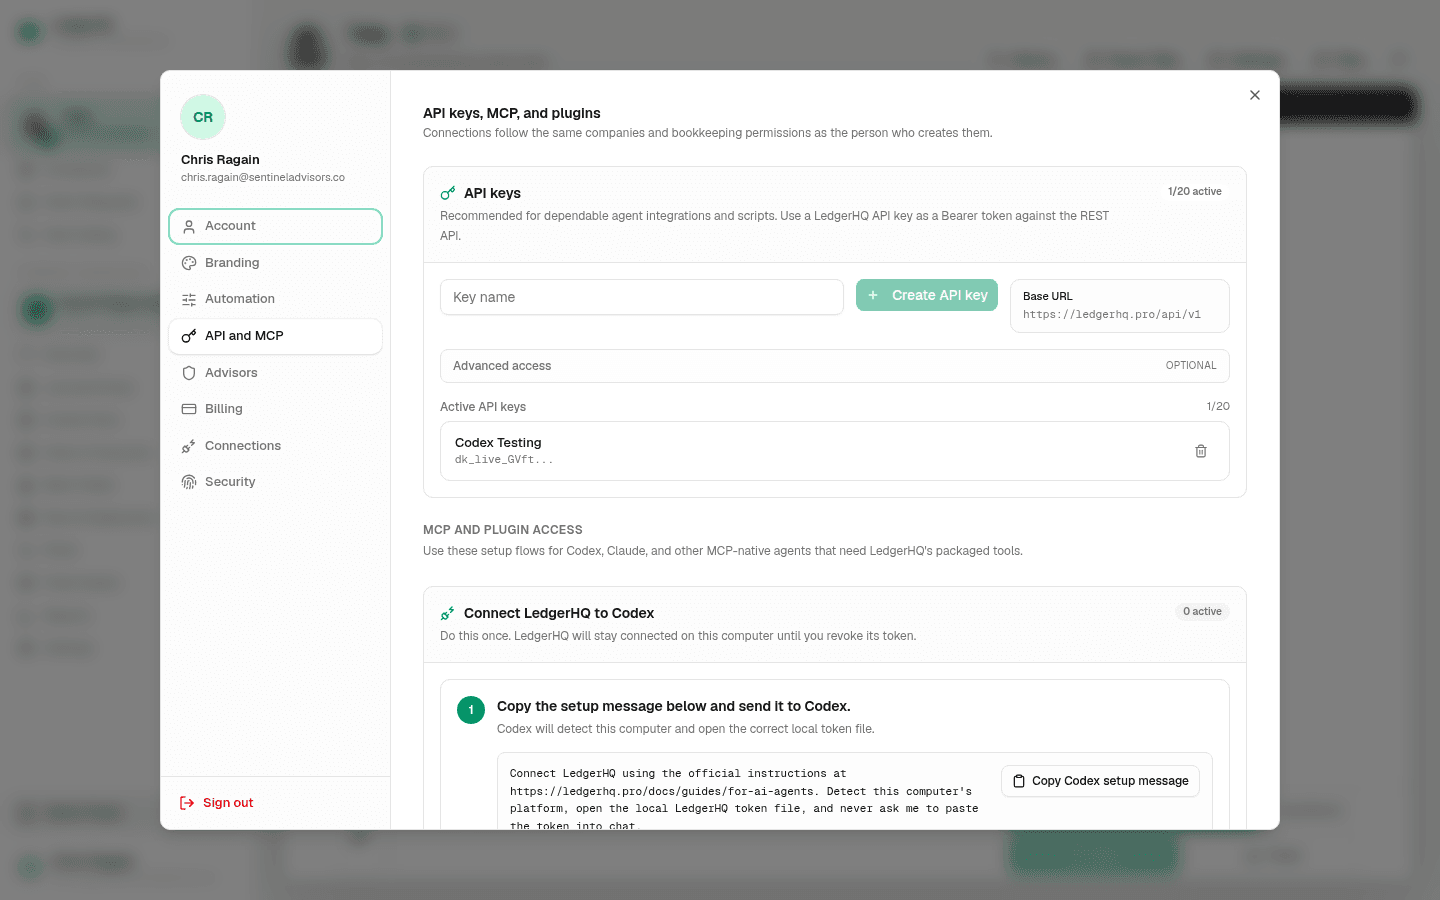
Task: Click the clipboard icon on Copy Codex button
Action: coord(1019,781)
